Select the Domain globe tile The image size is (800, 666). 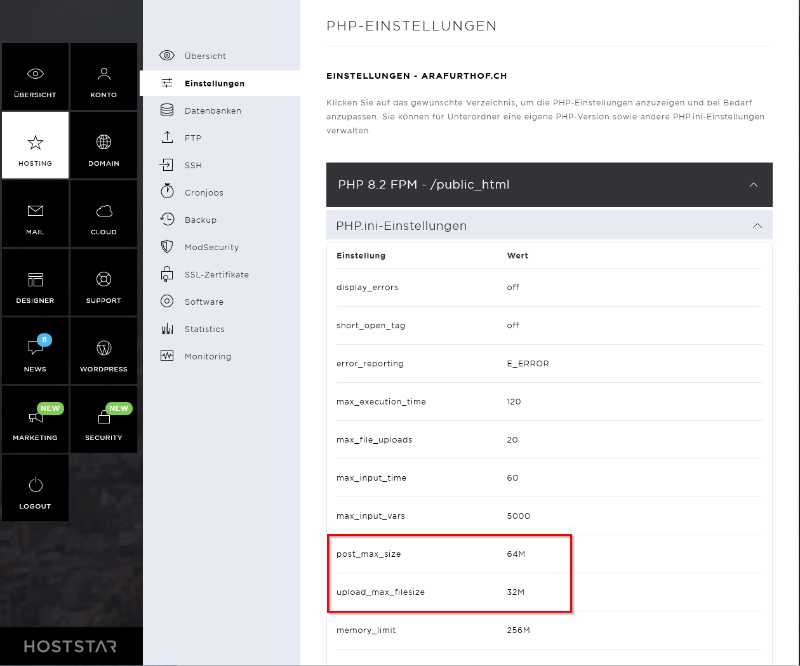click(103, 146)
